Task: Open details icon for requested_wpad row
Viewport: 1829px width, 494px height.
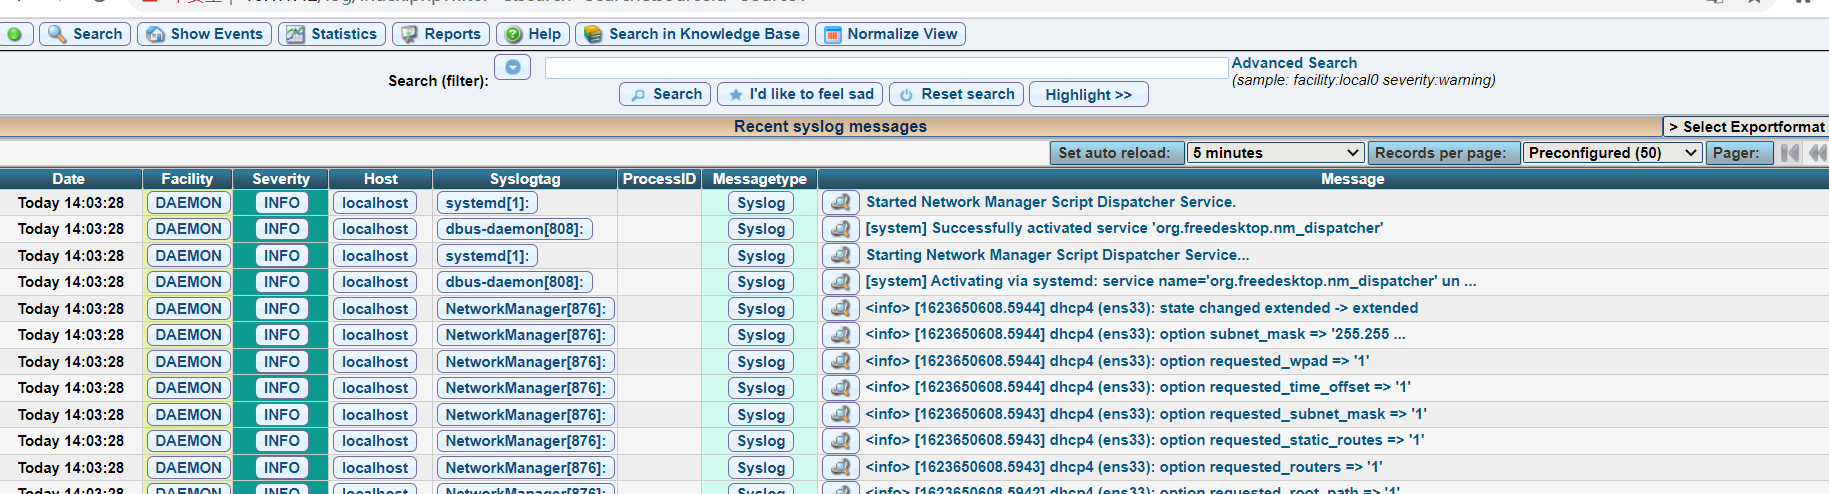Action: coord(841,362)
